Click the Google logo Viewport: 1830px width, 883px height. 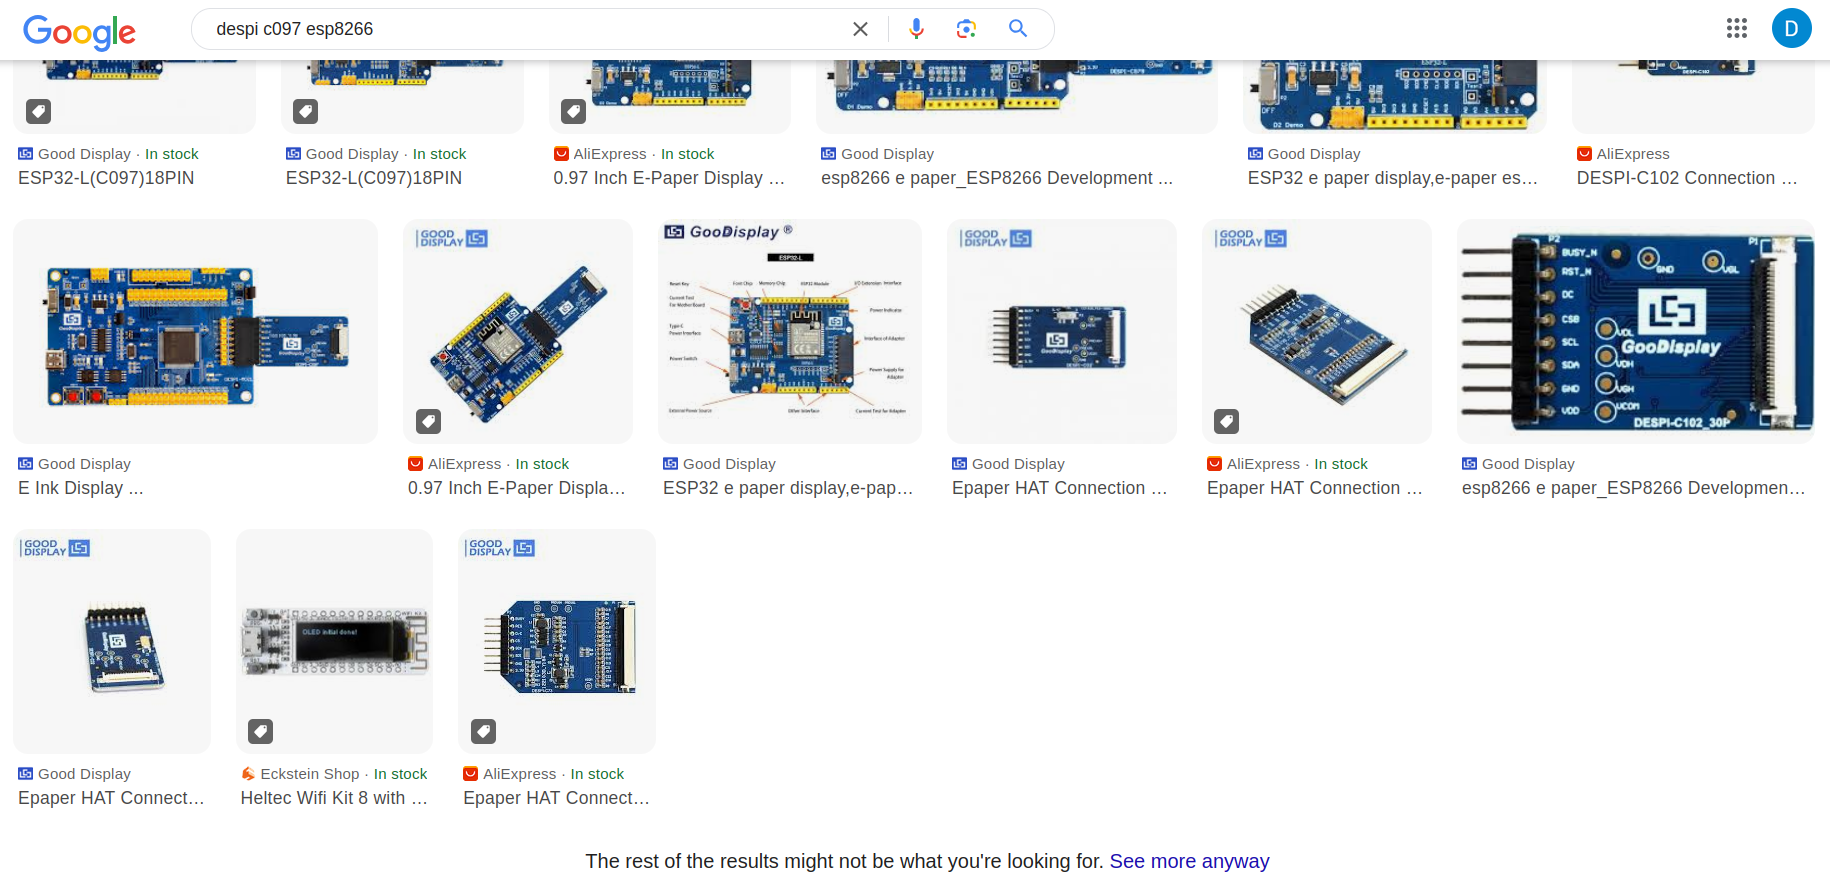(x=79, y=31)
